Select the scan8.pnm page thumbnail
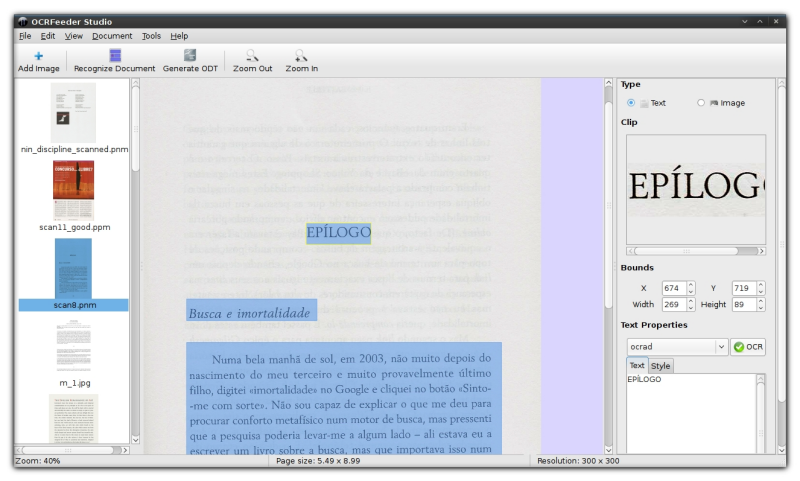Viewport: 800px width, 481px height. (73, 268)
